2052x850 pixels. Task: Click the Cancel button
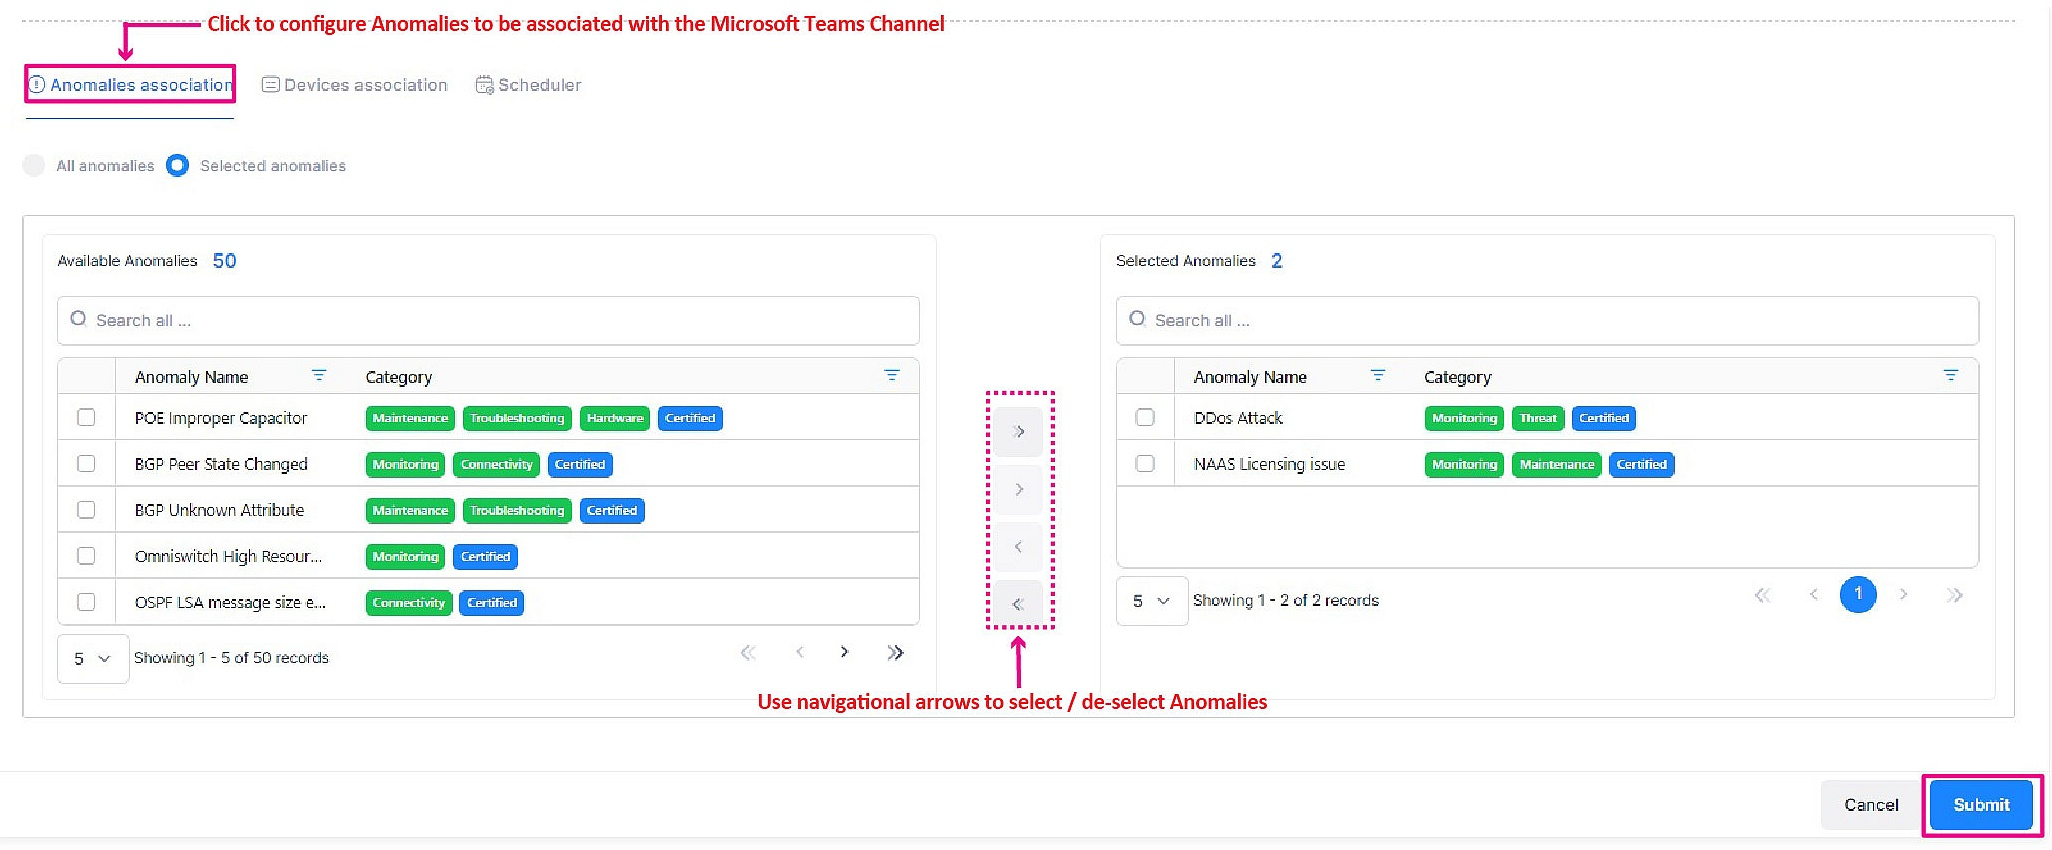tap(1870, 805)
